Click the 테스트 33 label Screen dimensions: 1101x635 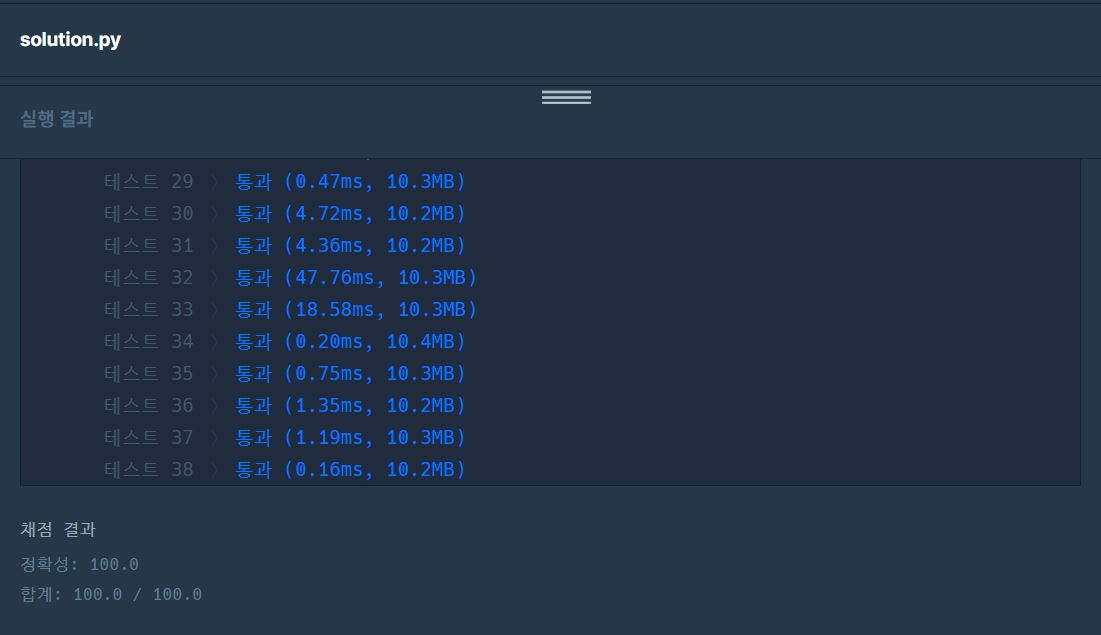pos(148,310)
